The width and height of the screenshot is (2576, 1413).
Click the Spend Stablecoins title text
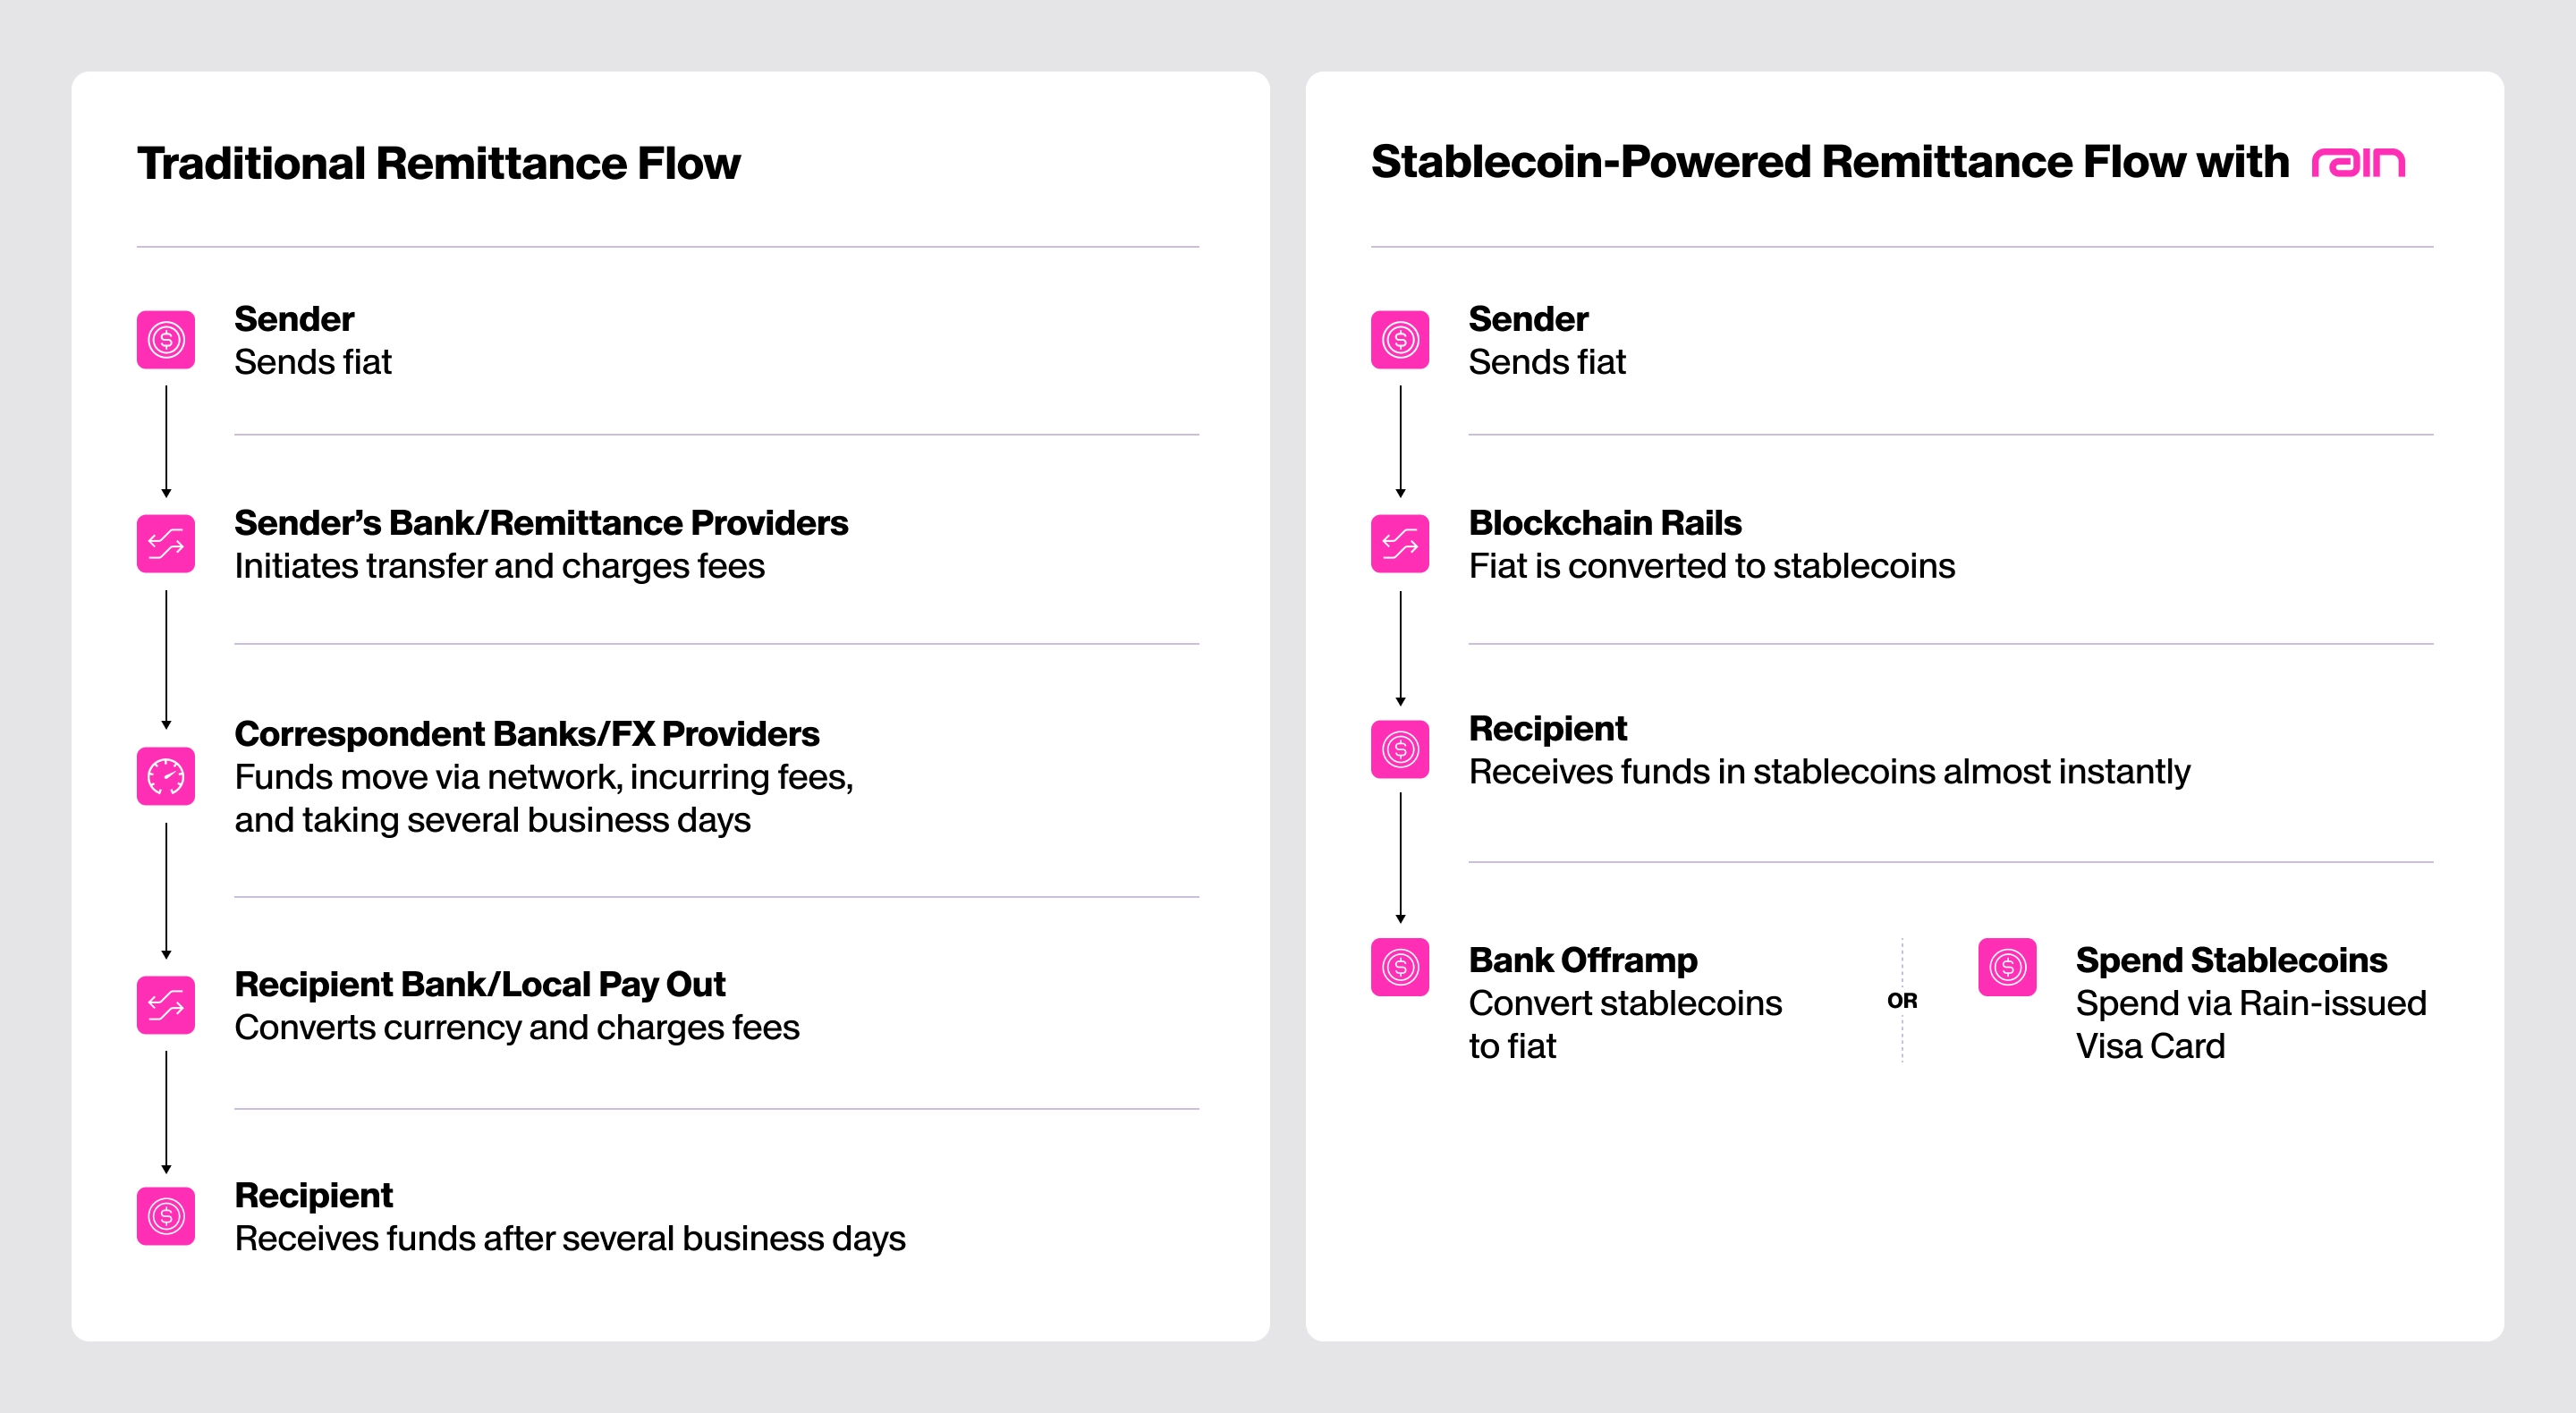2231,960
